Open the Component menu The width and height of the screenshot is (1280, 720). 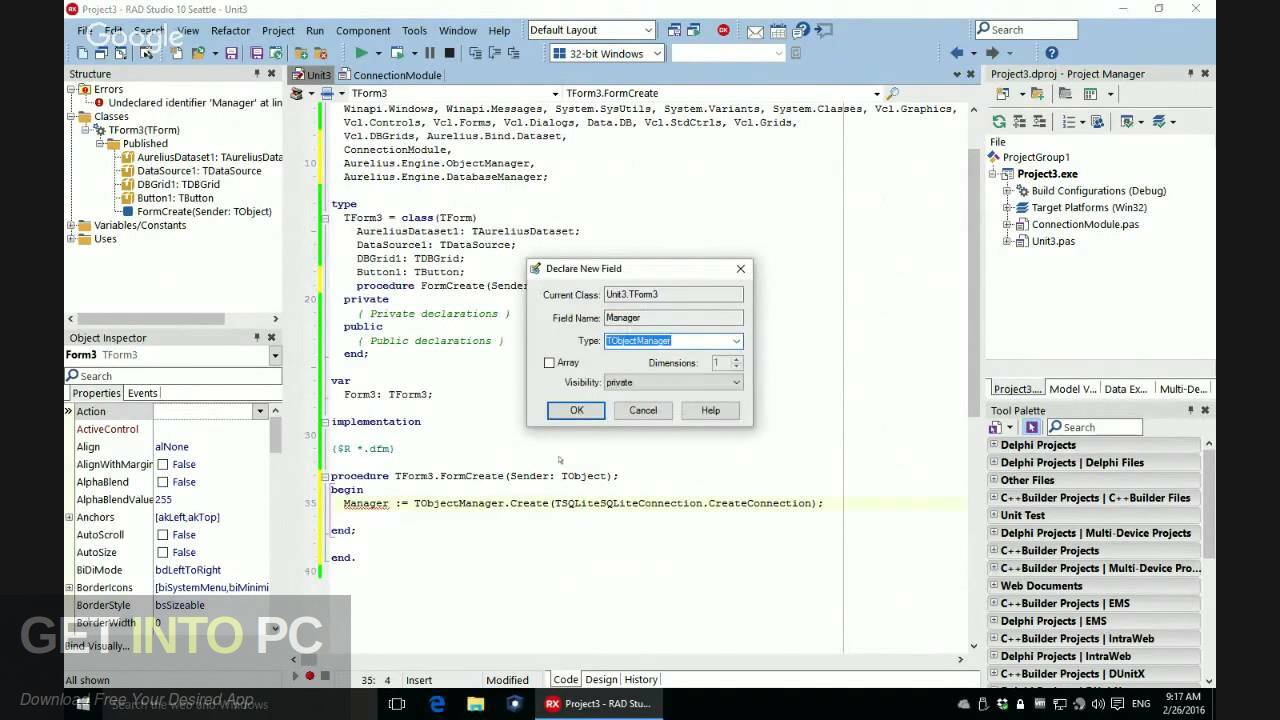point(363,31)
